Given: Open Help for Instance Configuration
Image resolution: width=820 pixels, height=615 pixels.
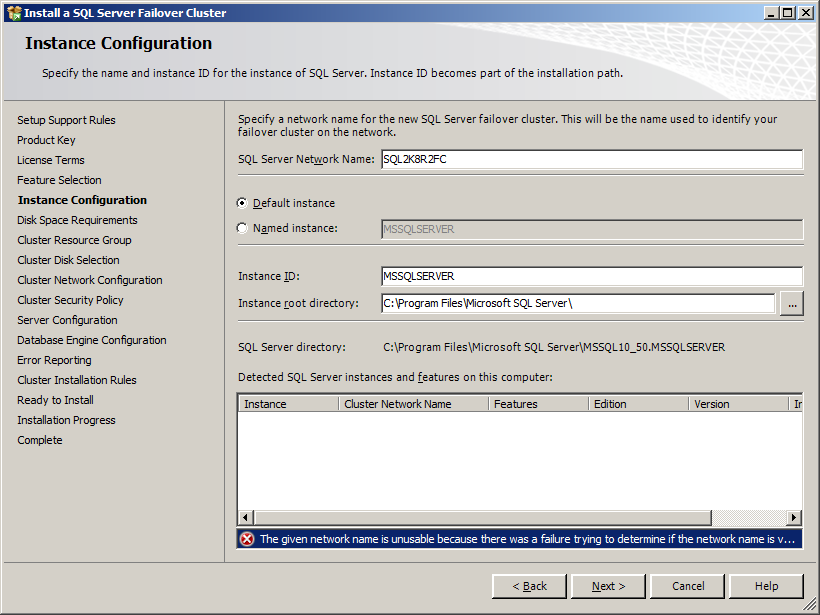Looking at the screenshot, I should coord(766,586).
